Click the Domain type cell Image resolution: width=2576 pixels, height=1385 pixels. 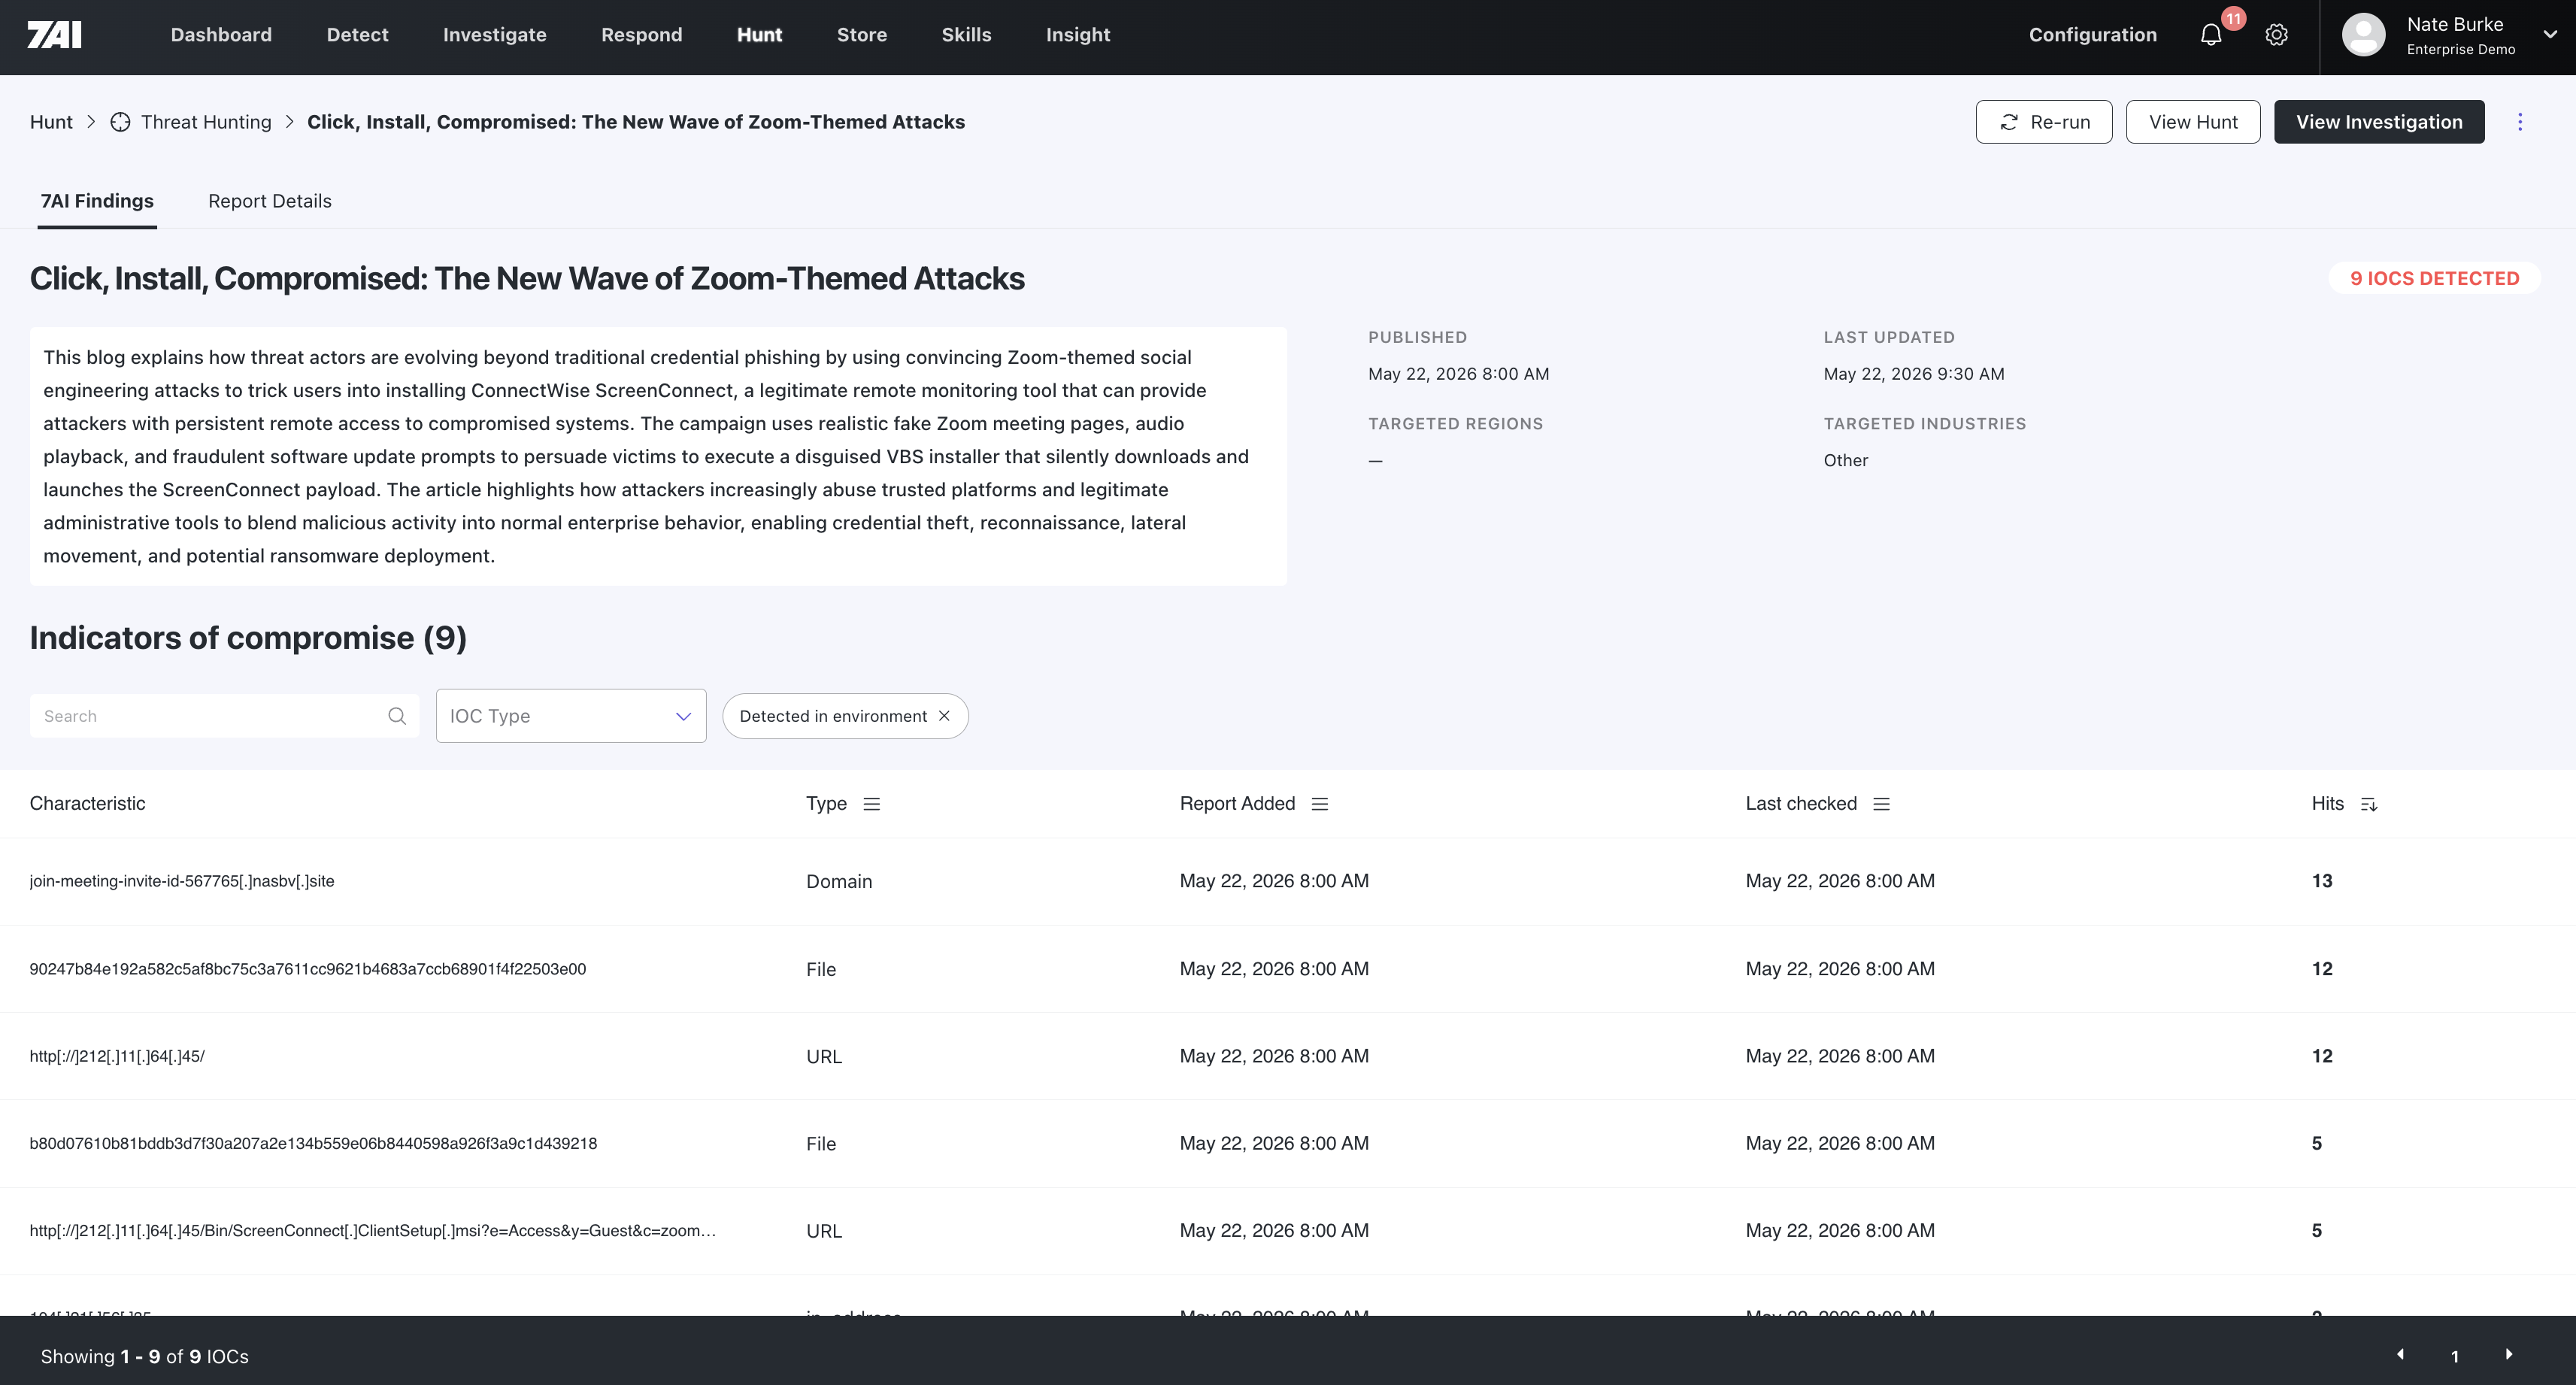(x=839, y=881)
